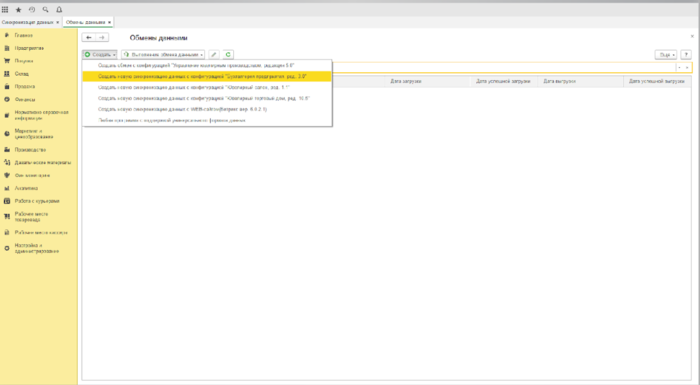Click the pencil edit toolbar icon
The image size is (700, 385).
(214, 54)
